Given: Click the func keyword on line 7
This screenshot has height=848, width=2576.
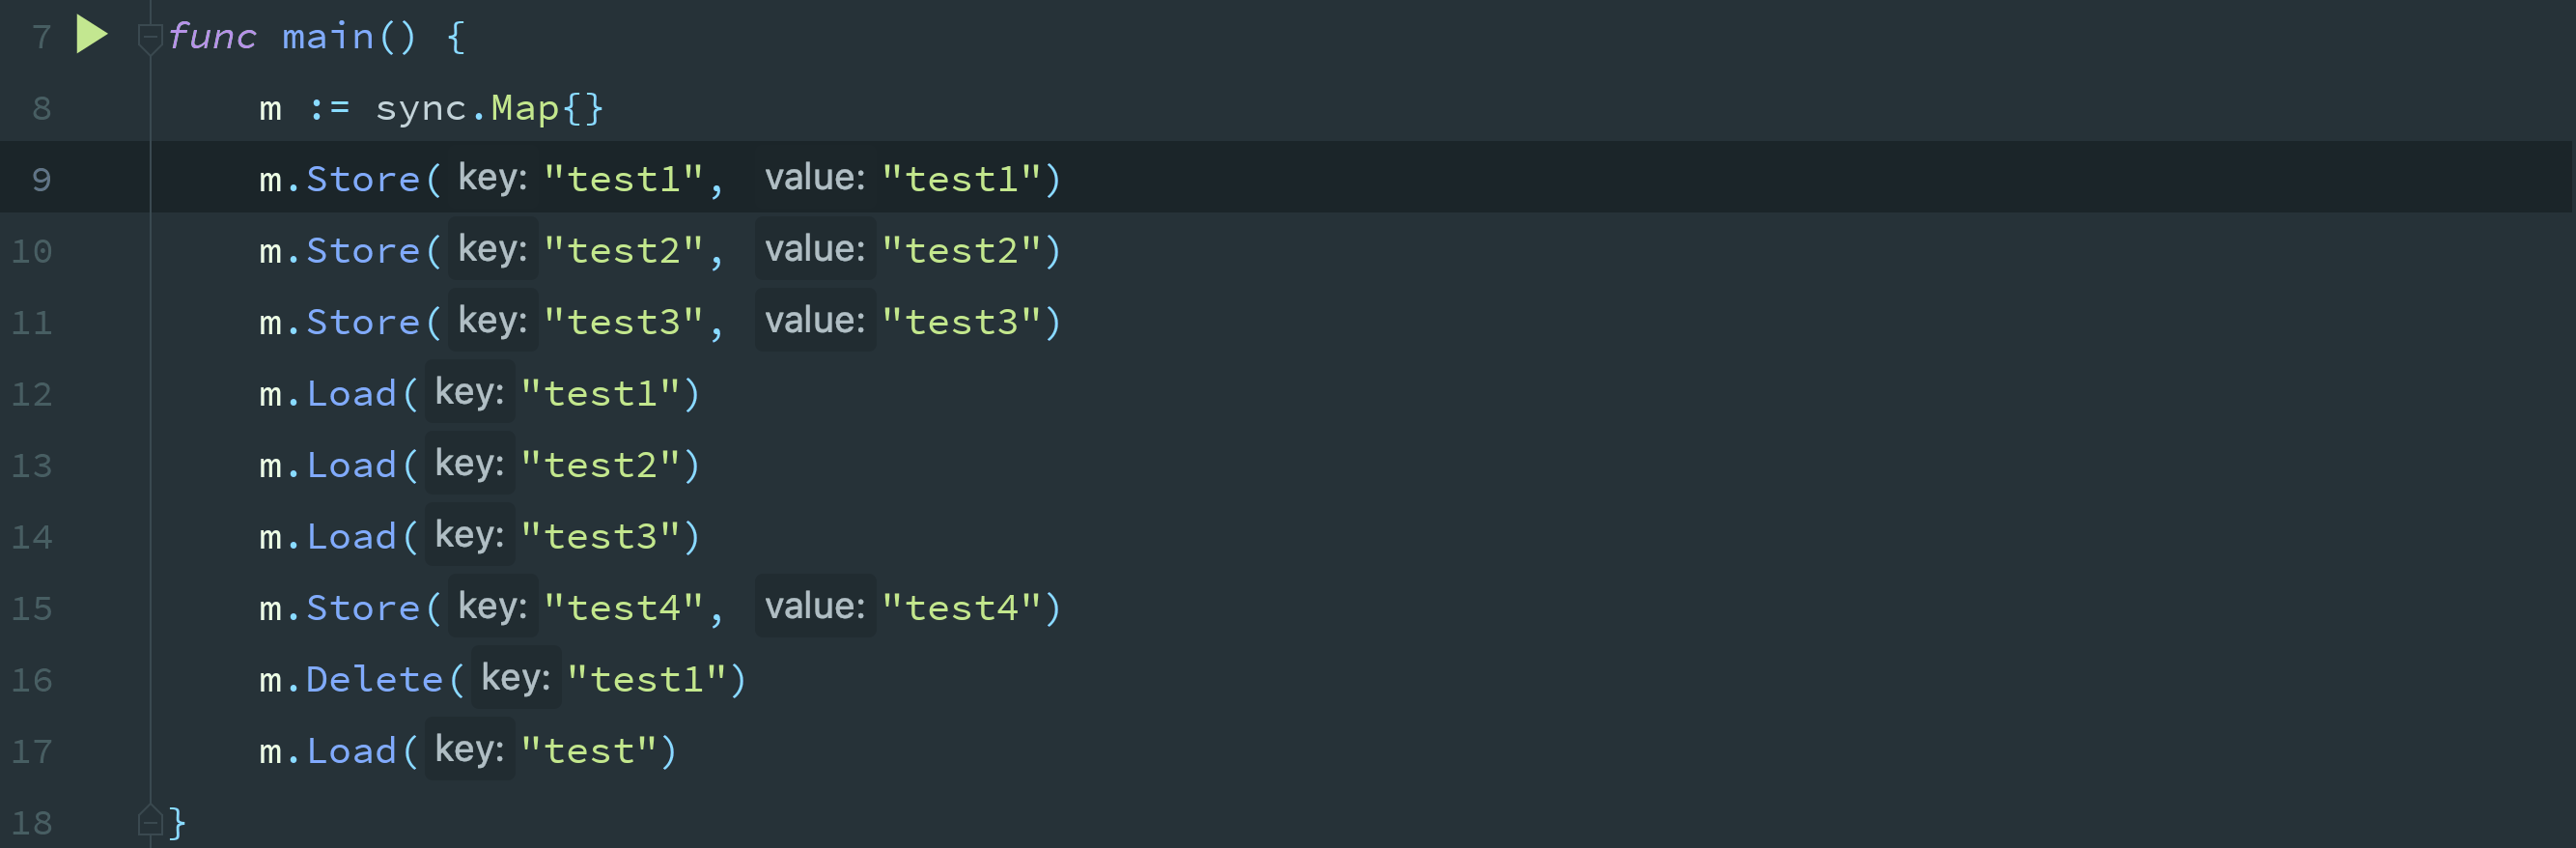Looking at the screenshot, I should coord(211,37).
